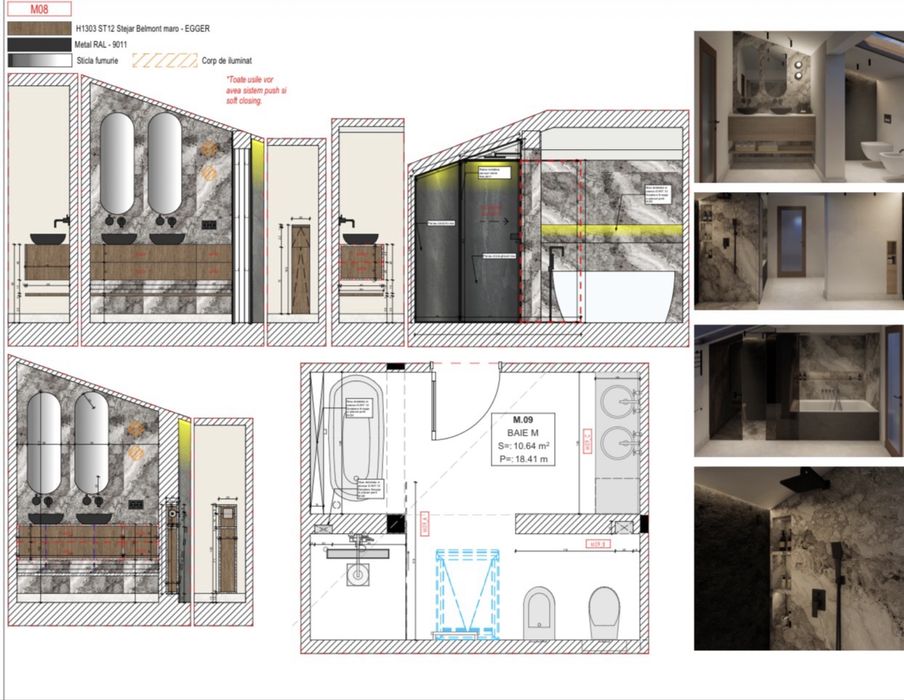
Task: Click the text 'H1303 ST12 Stejar Belmont maro - EGGER'
Action: point(142,28)
